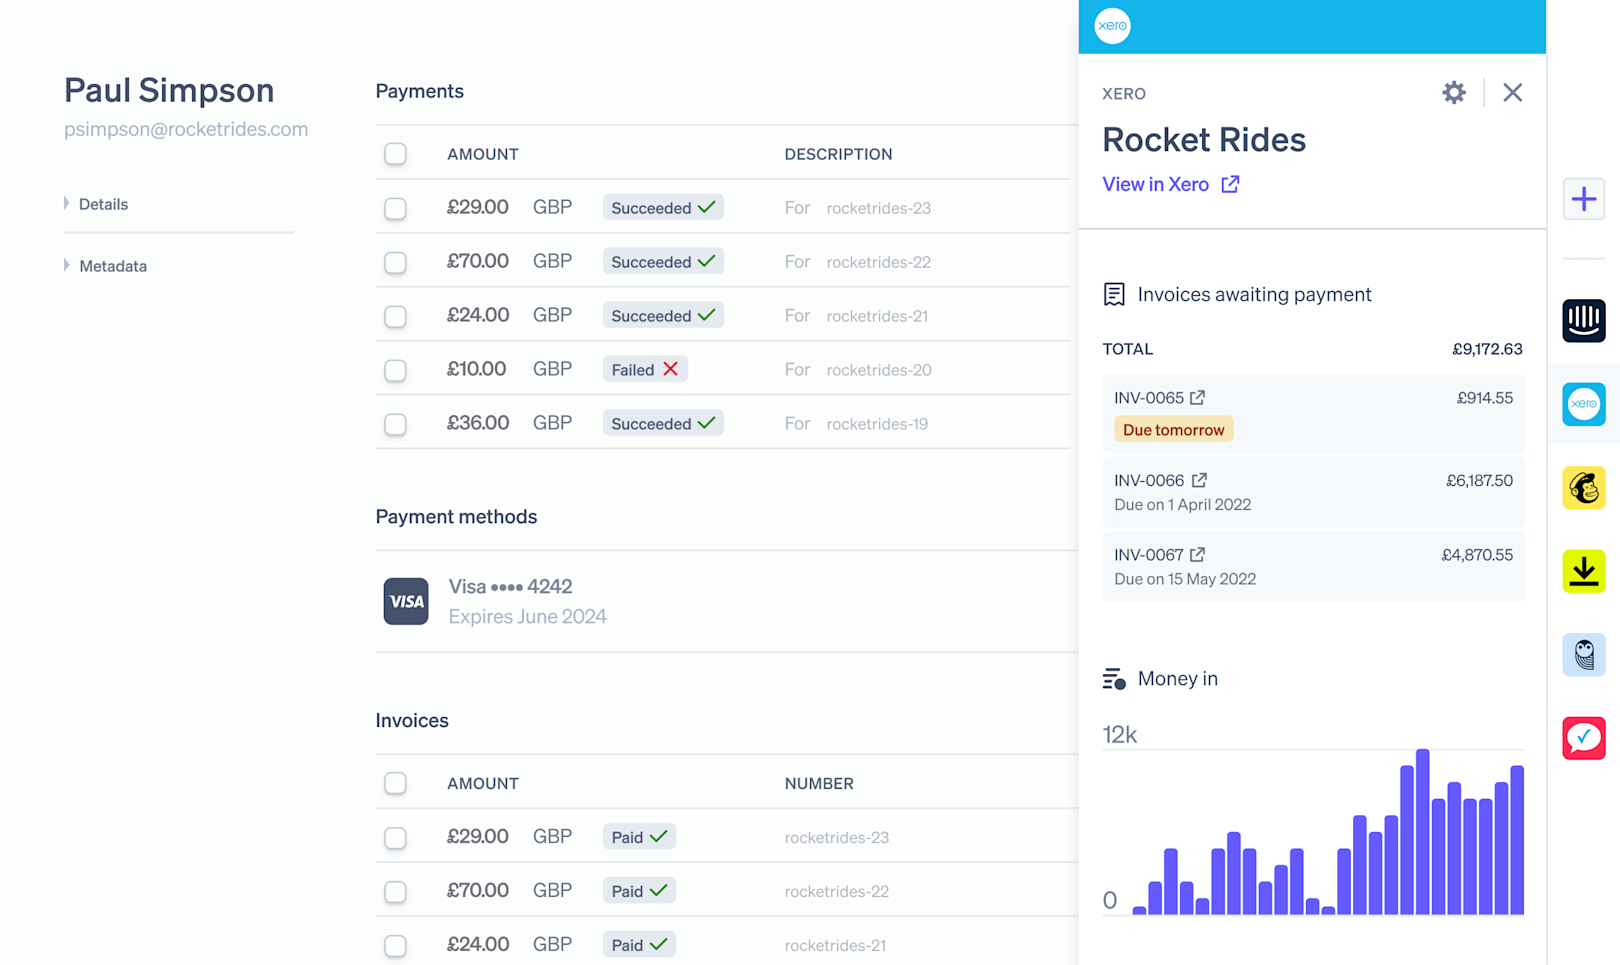Click the Invoices awaiting payment icon
Screen dimensions: 1620x965
(1114, 294)
